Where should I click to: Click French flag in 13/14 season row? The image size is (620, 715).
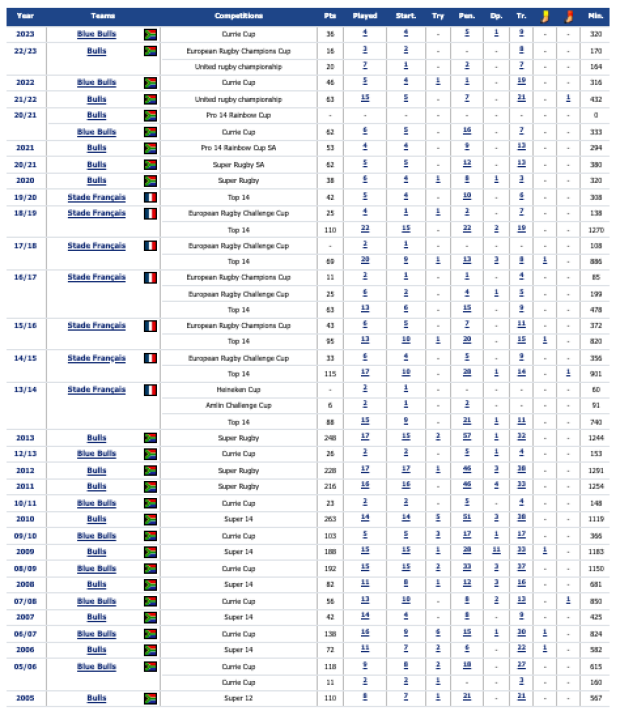150,390
